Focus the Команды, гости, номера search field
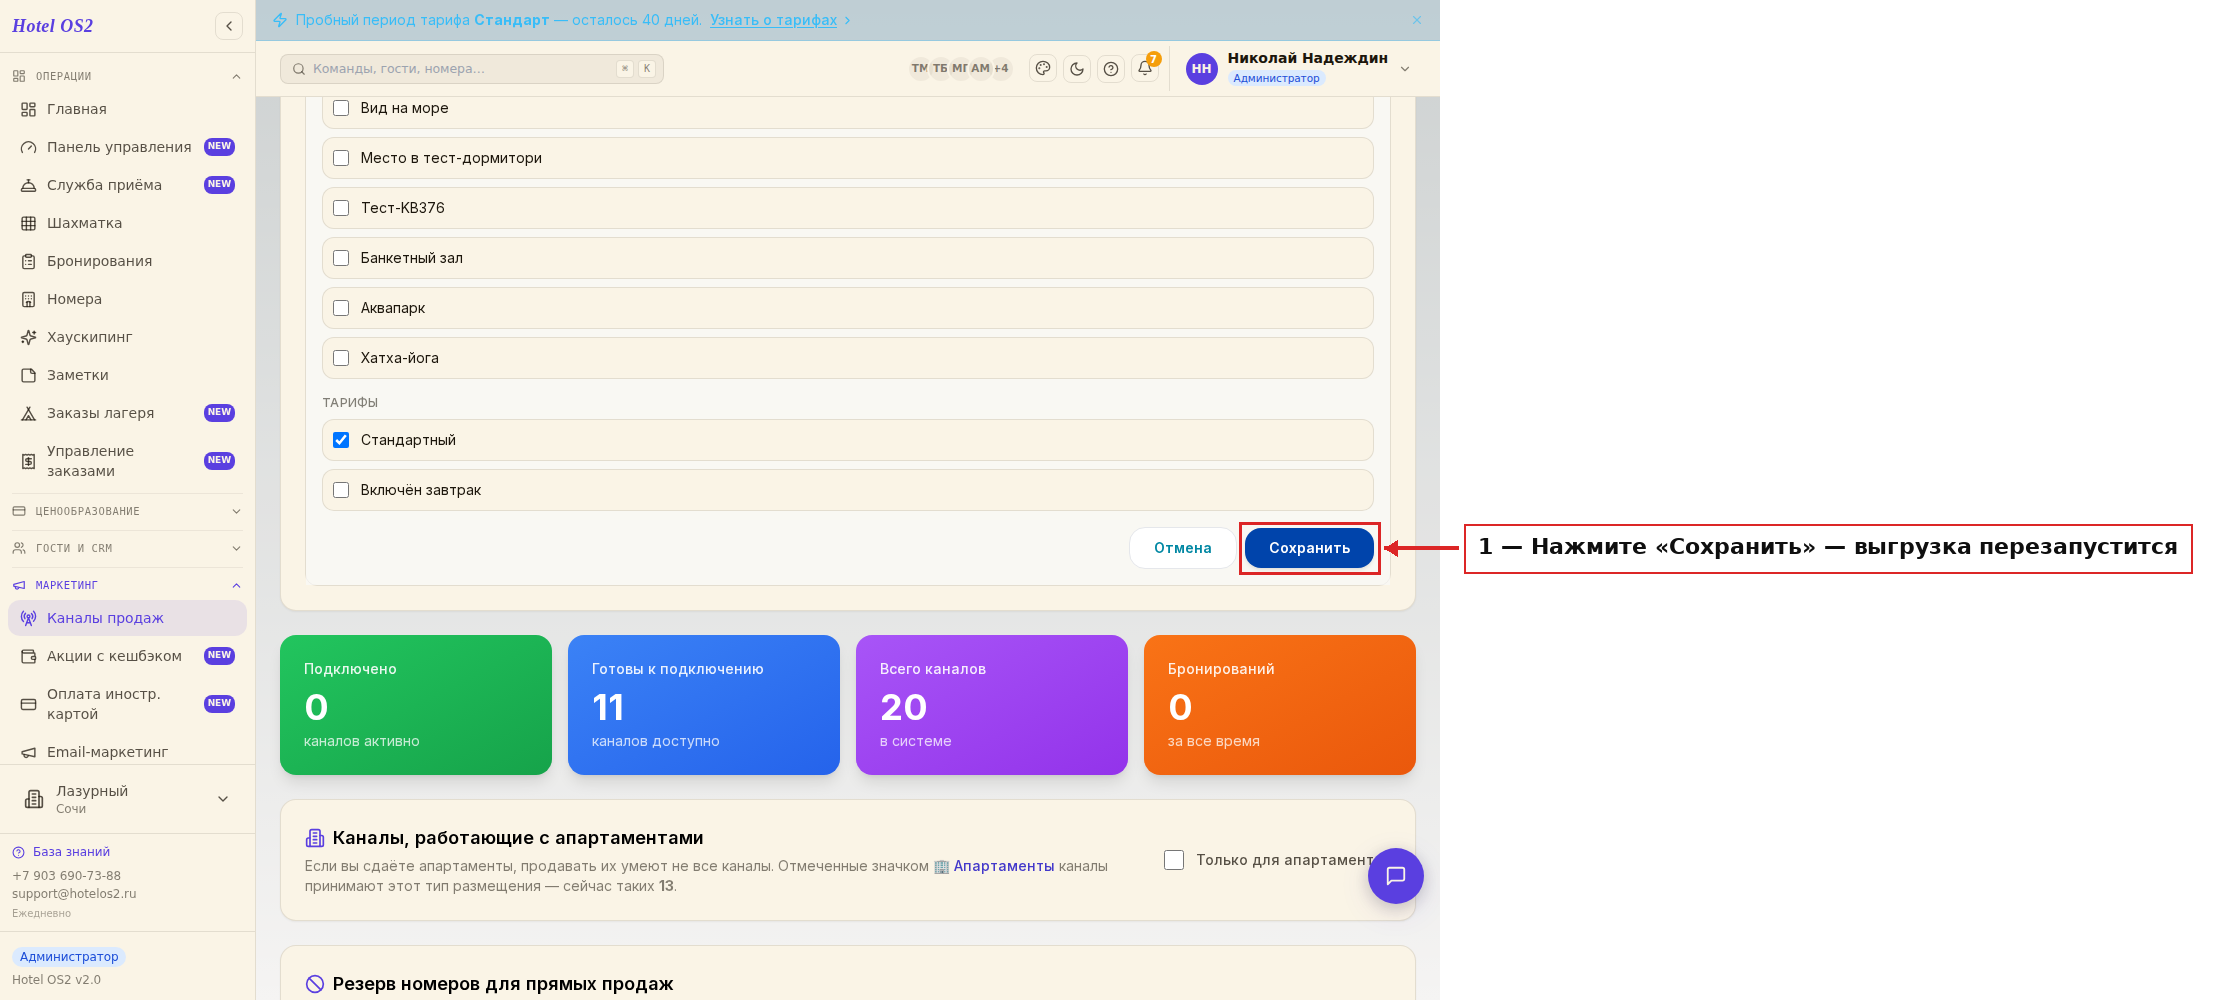2216x1000 pixels. [x=472, y=69]
